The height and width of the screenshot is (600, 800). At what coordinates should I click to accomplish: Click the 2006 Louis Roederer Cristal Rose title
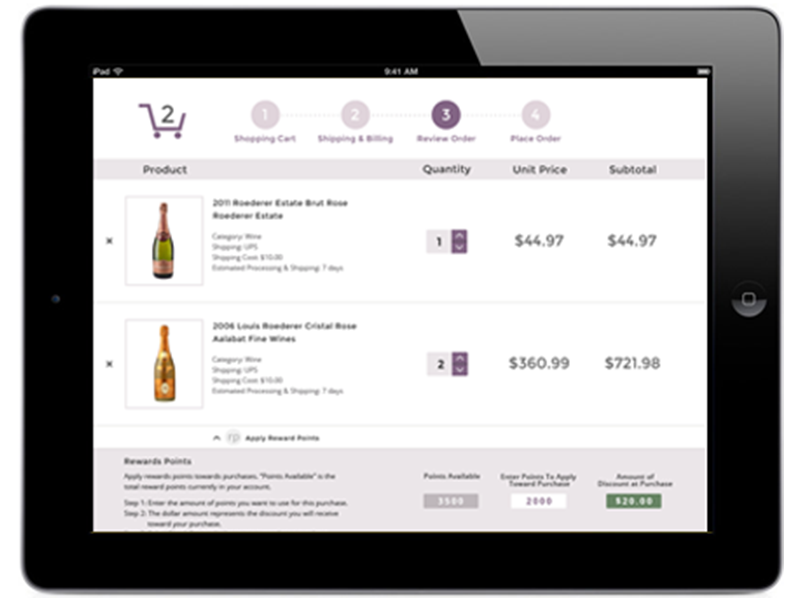point(284,326)
